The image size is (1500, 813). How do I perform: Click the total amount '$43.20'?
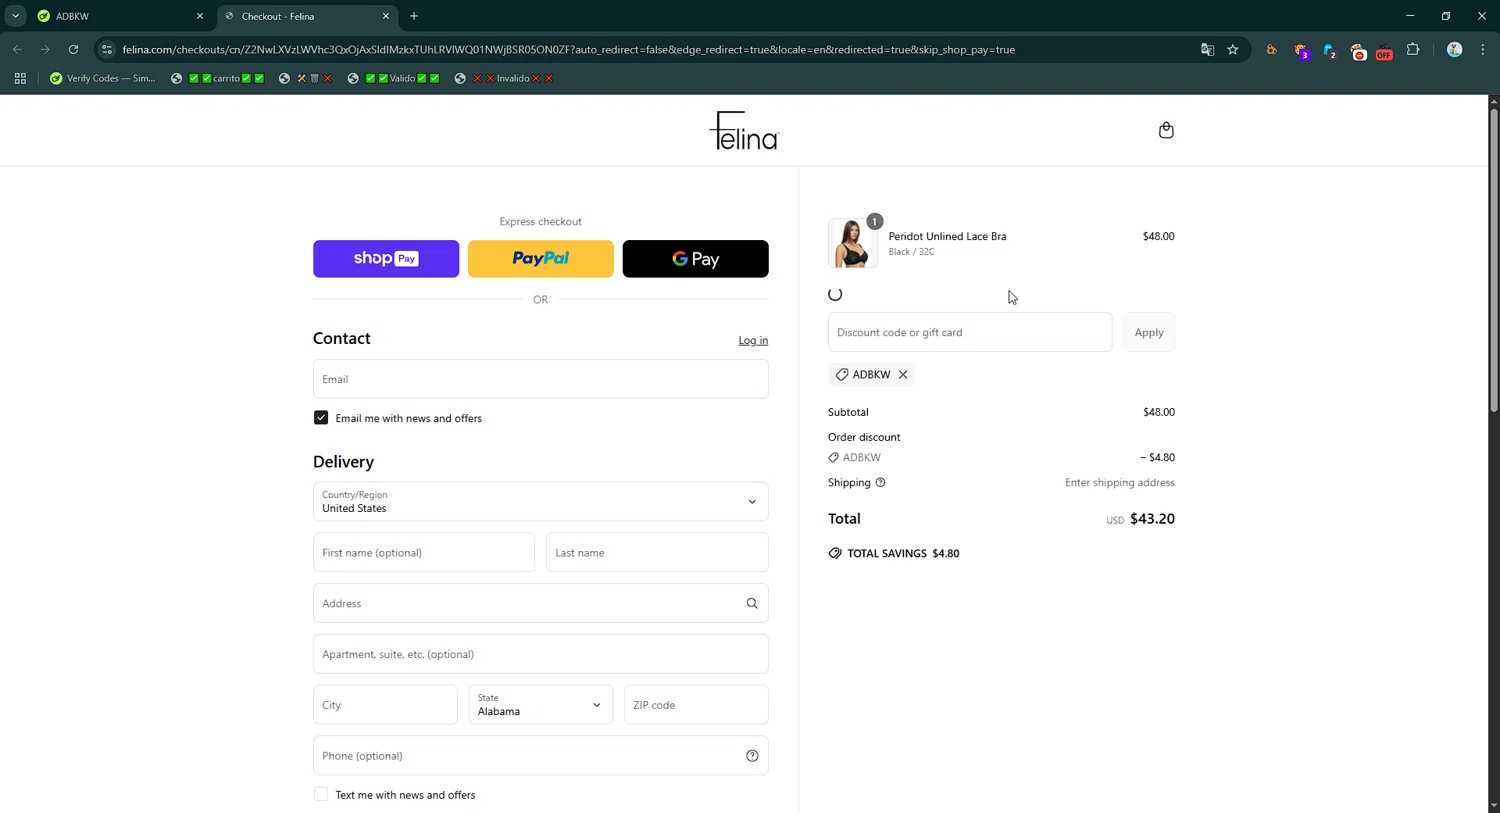click(x=1152, y=519)
